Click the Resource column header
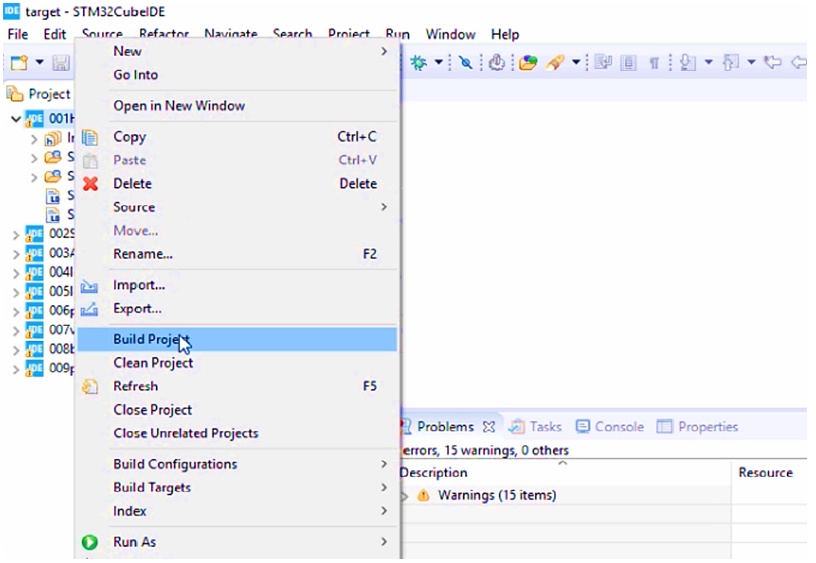The image size is (816, 563). point(769,472)
